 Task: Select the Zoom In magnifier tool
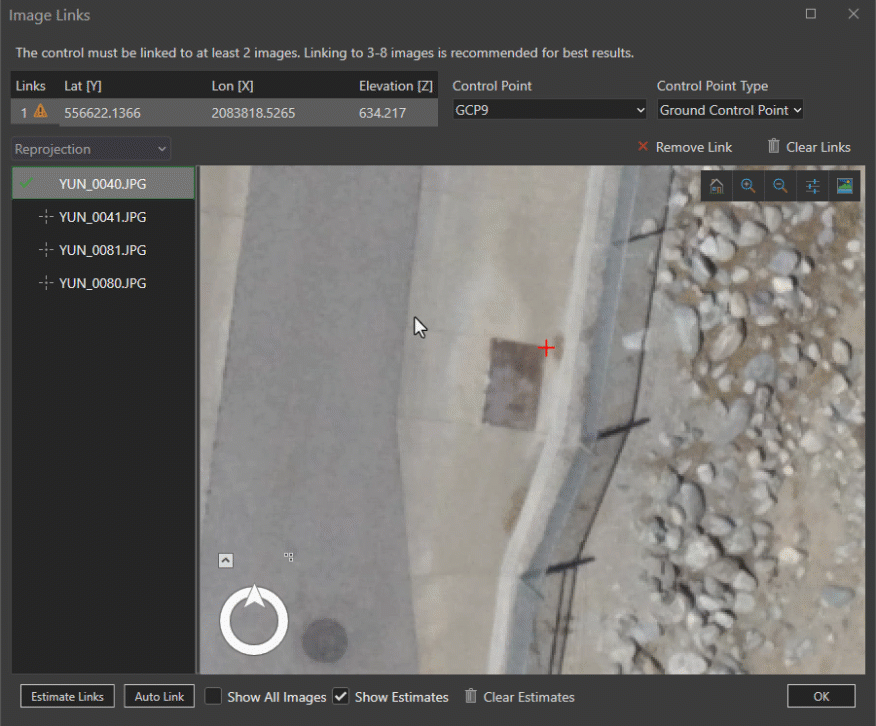748,185
